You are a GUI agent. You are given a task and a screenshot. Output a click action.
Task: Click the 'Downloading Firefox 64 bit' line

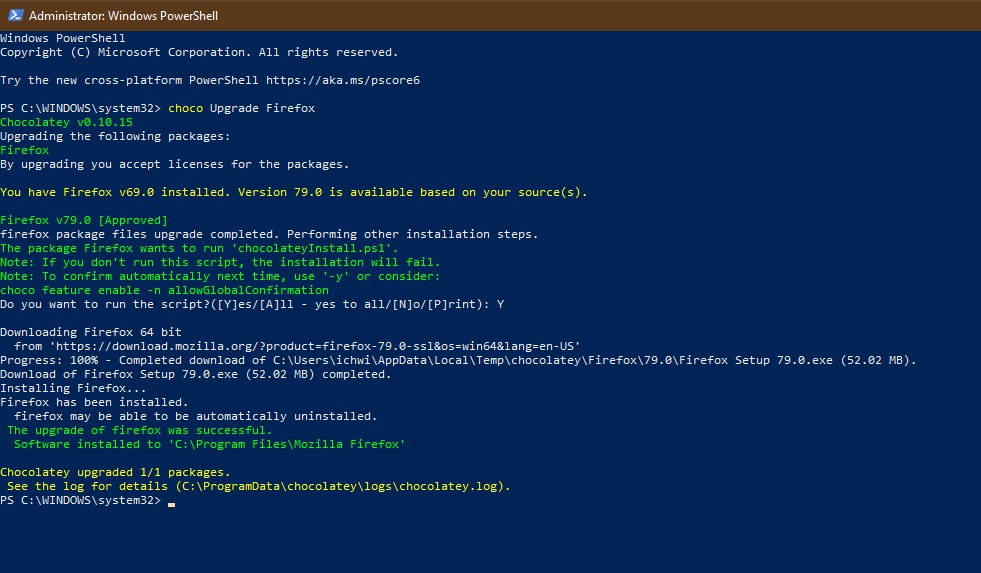pyautogui.click(x=91, y=332)
